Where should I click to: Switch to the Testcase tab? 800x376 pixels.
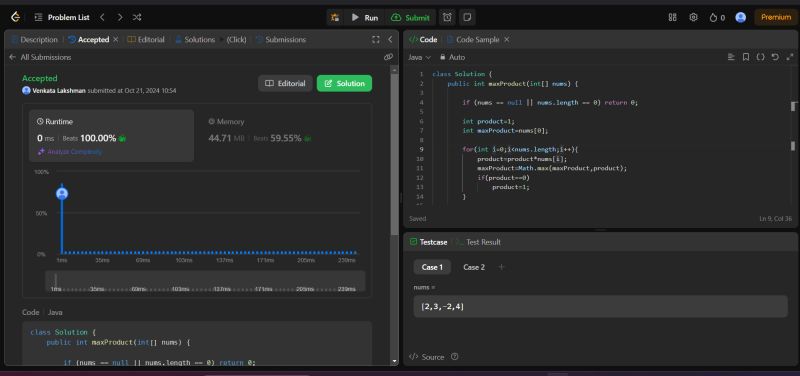pyautogui.click(x=429, y=242)
